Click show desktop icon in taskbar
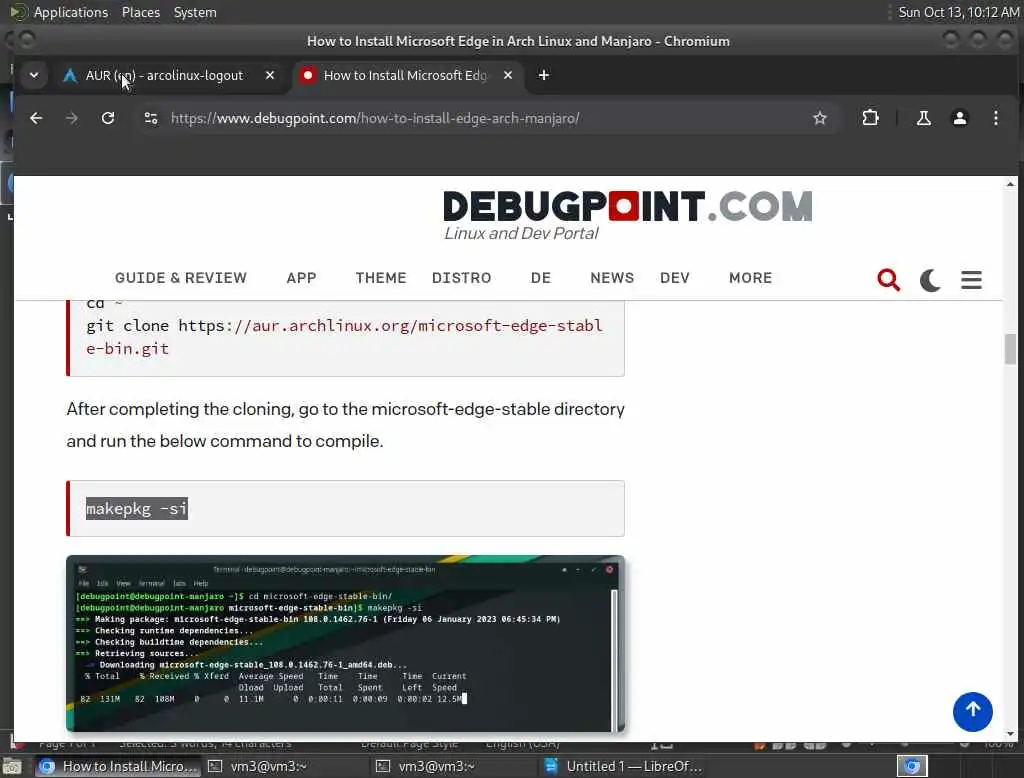1024x778 pixels. coord(12,767)
